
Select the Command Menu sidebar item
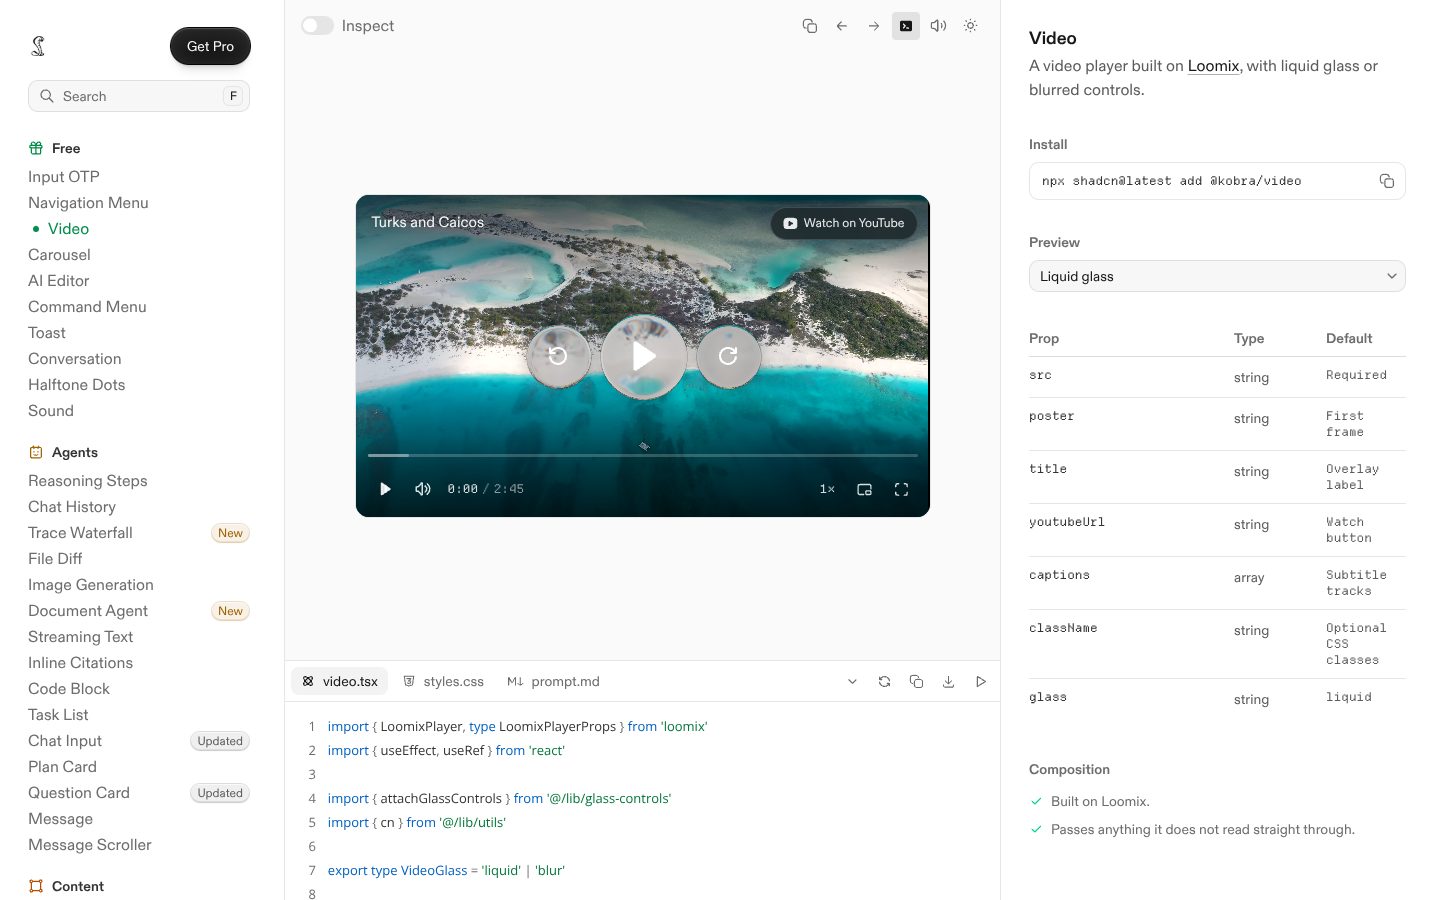coord(87,307)
